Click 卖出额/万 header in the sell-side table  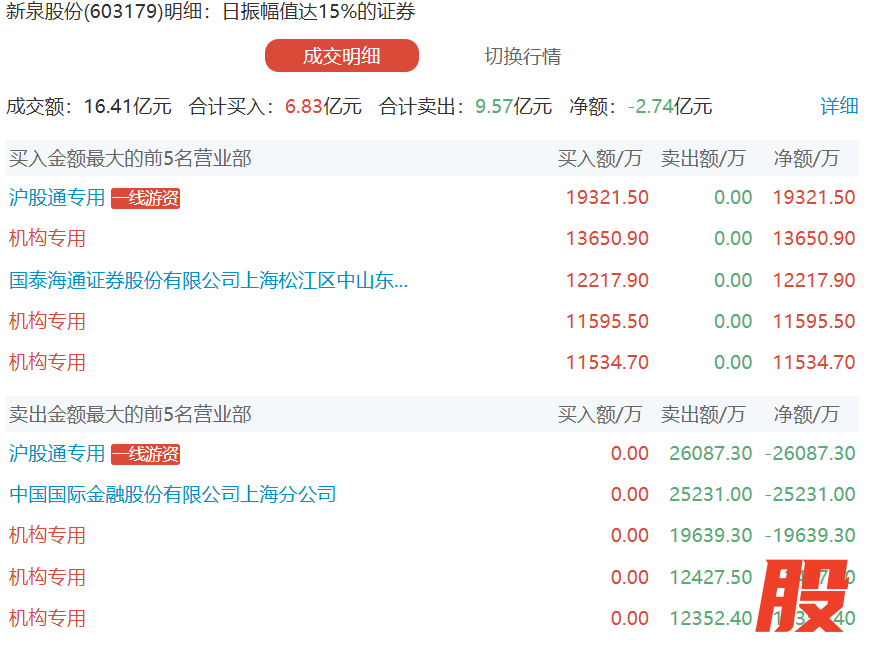(x=703, y=414)
